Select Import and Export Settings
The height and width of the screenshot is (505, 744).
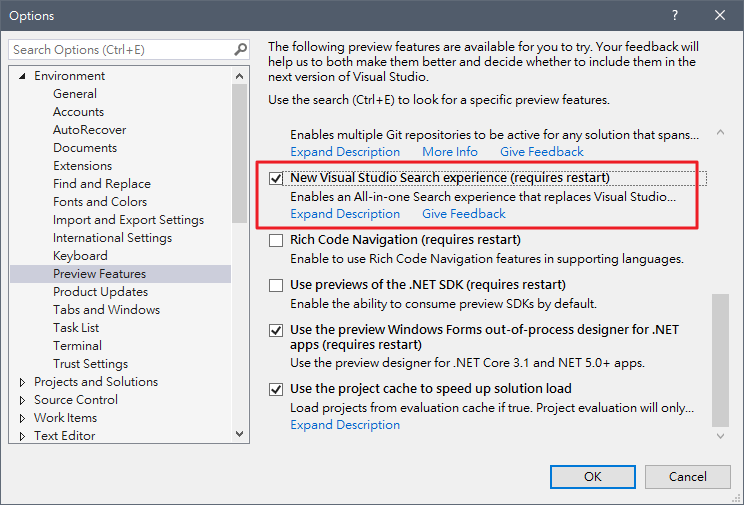click(128, 220)
